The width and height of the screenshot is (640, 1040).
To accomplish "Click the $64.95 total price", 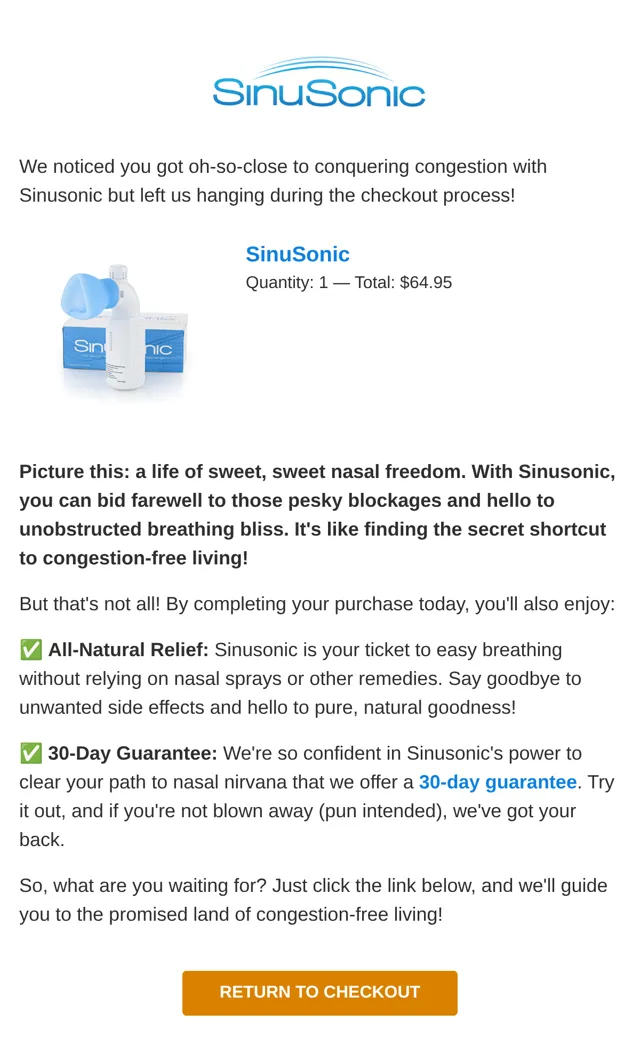I will (x=426, y=283).
